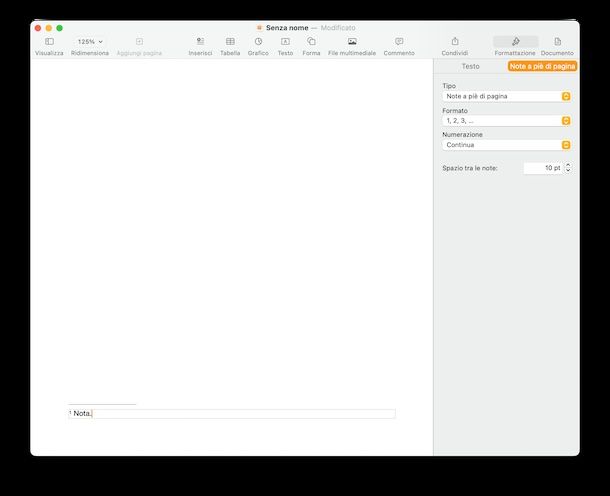The height and width of the screenshot is (496, 610).
Task: Minimize the window with yellow button
Action: point(49,28)
